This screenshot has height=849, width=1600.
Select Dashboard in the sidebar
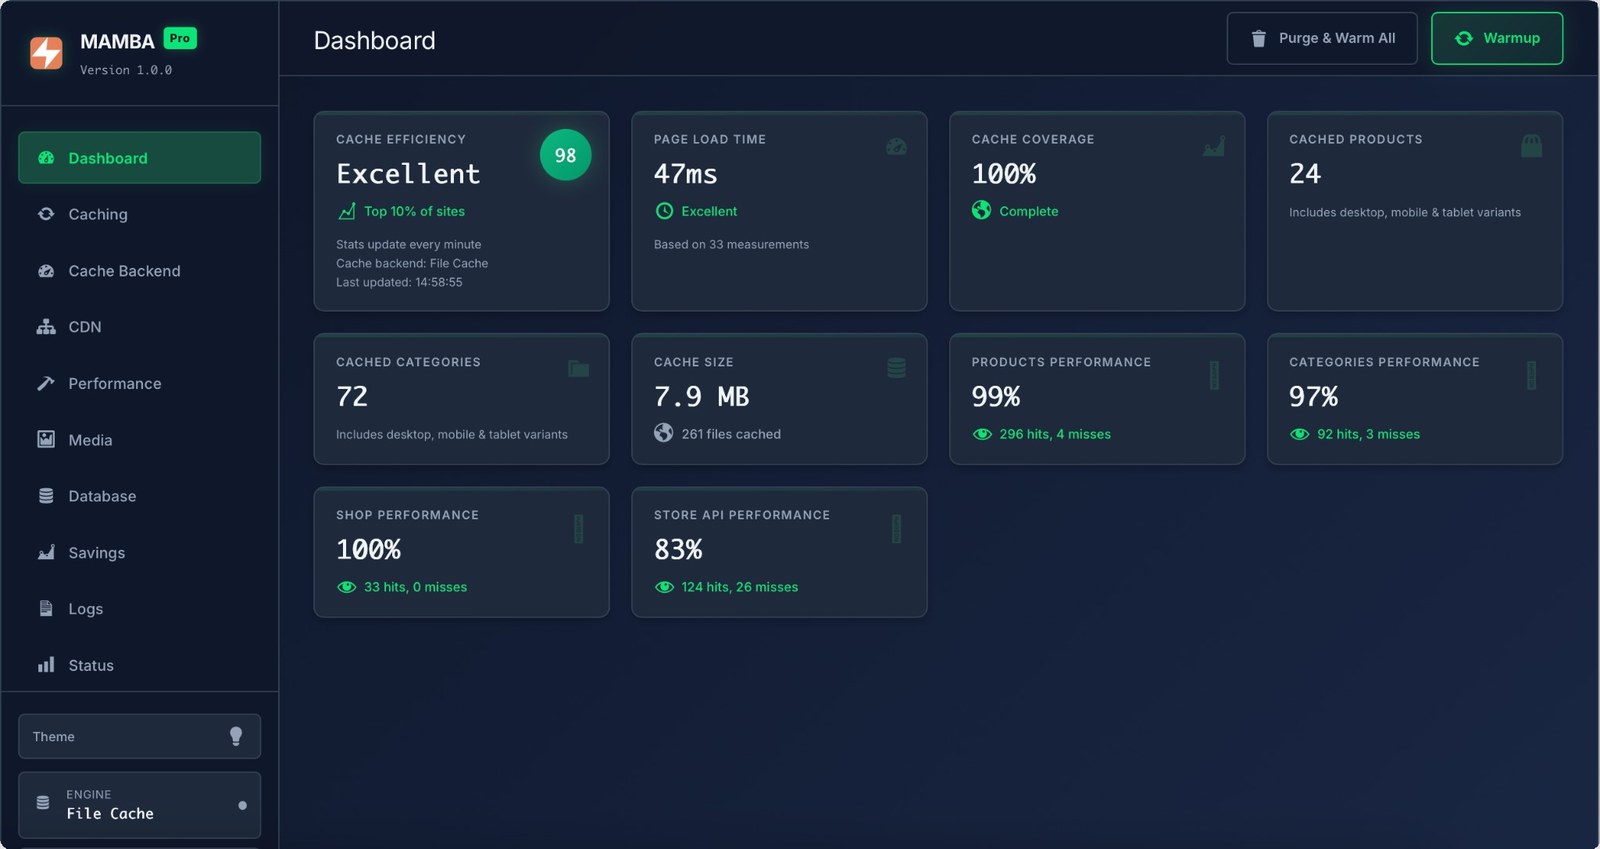139,158
